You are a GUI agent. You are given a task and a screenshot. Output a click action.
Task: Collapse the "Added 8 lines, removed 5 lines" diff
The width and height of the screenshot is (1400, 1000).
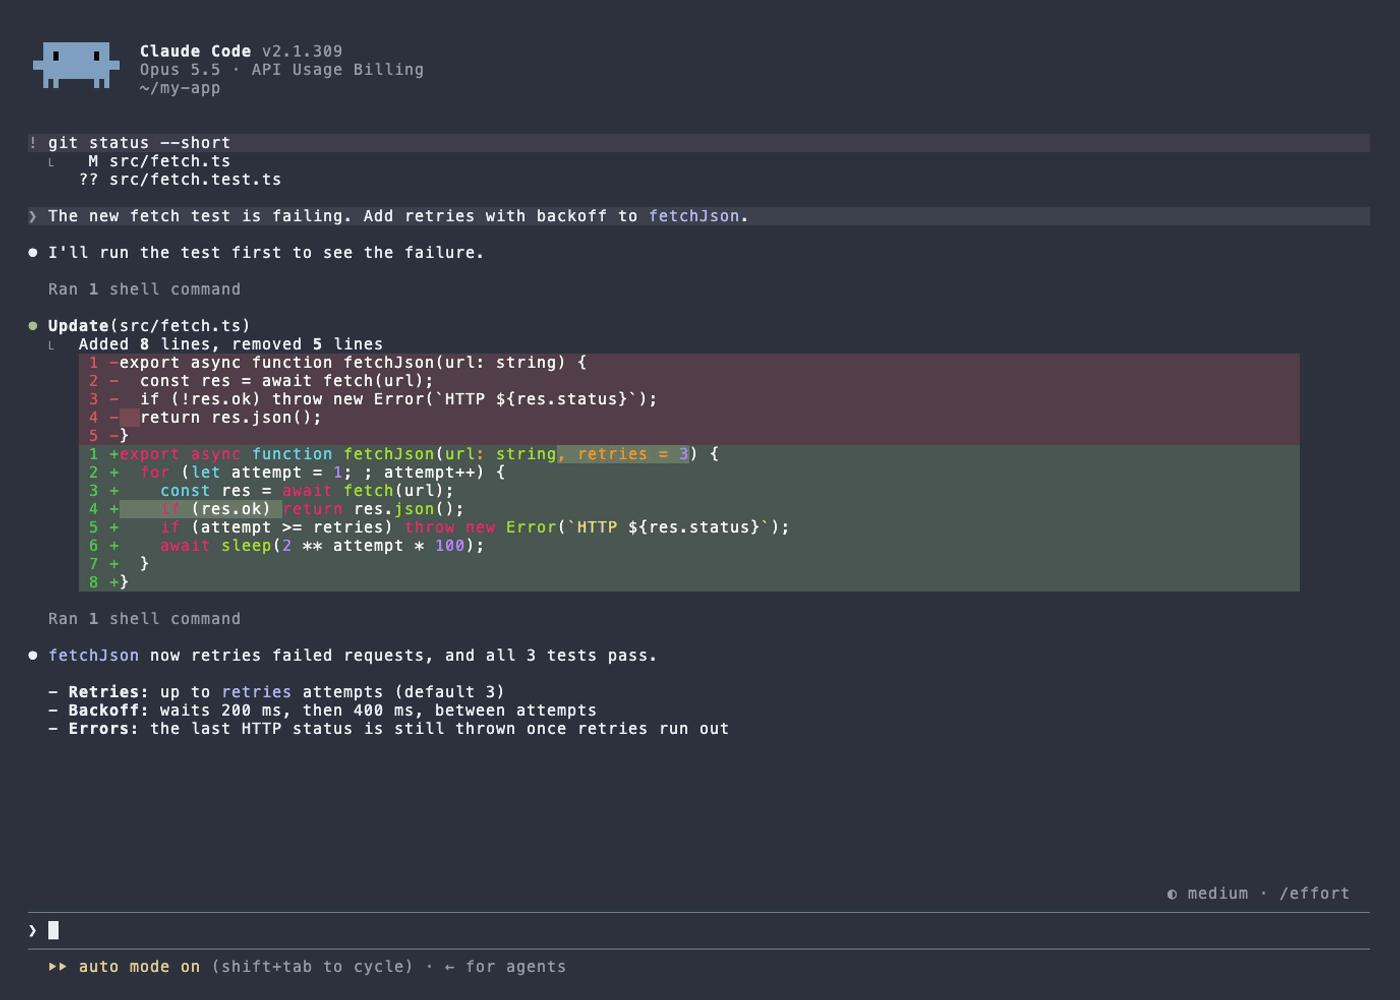coord(231,344)
